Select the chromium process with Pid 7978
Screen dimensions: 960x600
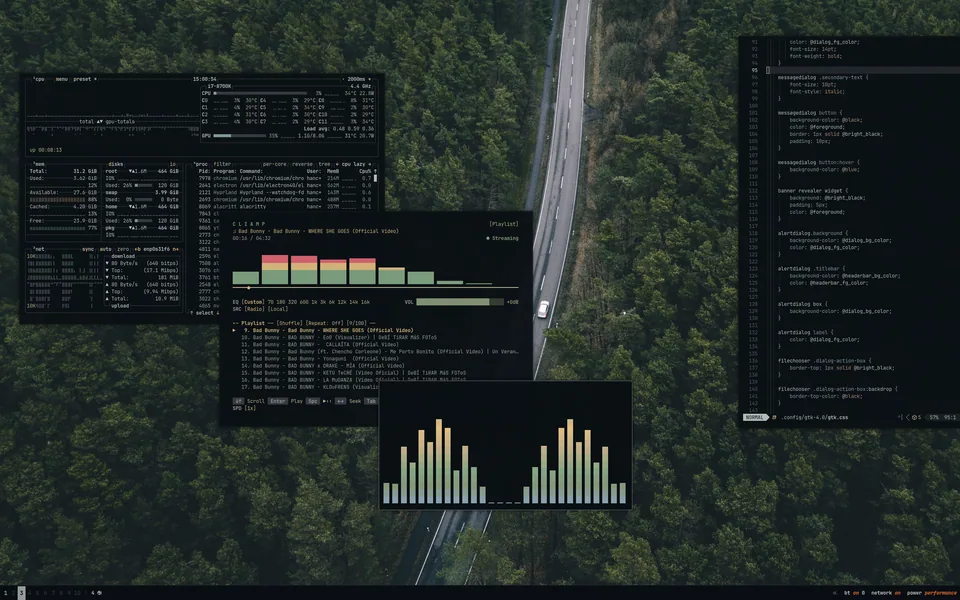coord(285,178)
